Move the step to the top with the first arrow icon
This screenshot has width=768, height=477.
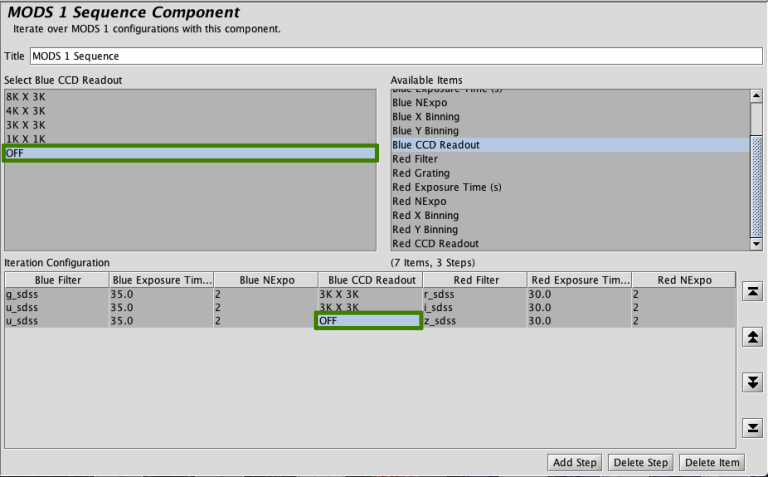752,292
